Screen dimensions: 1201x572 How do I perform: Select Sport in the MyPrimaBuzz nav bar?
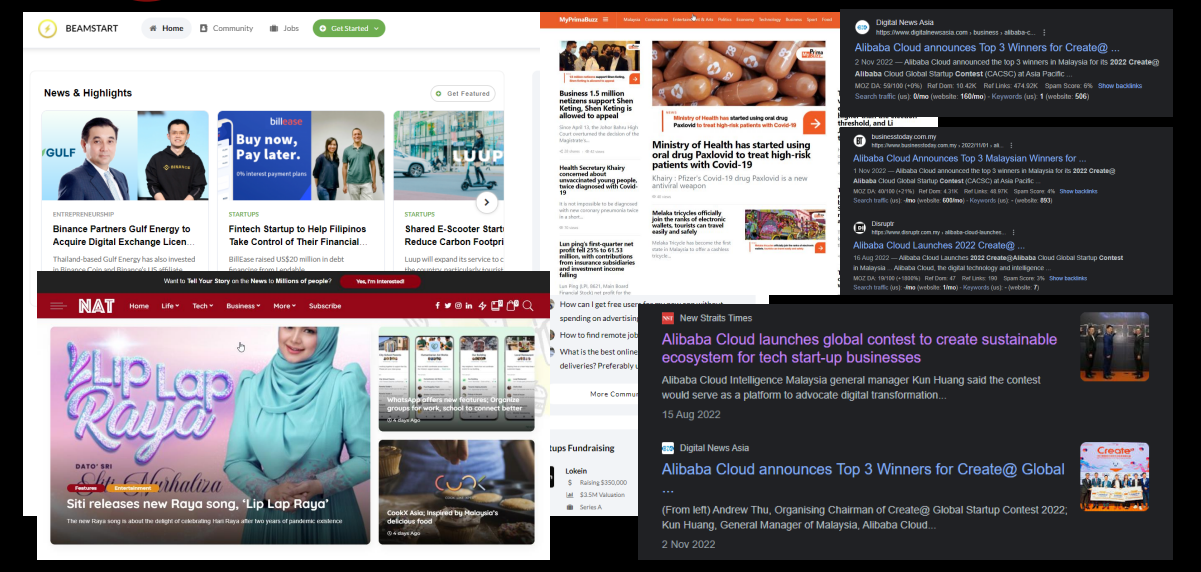[811, 19]
